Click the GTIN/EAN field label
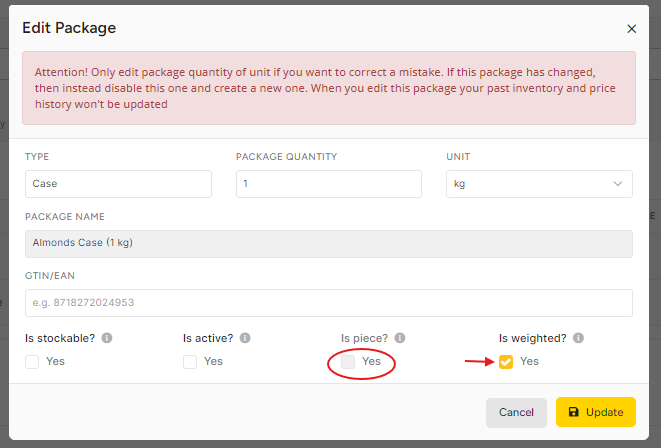This screenshot has width=661, height=448. click(50, 276)
